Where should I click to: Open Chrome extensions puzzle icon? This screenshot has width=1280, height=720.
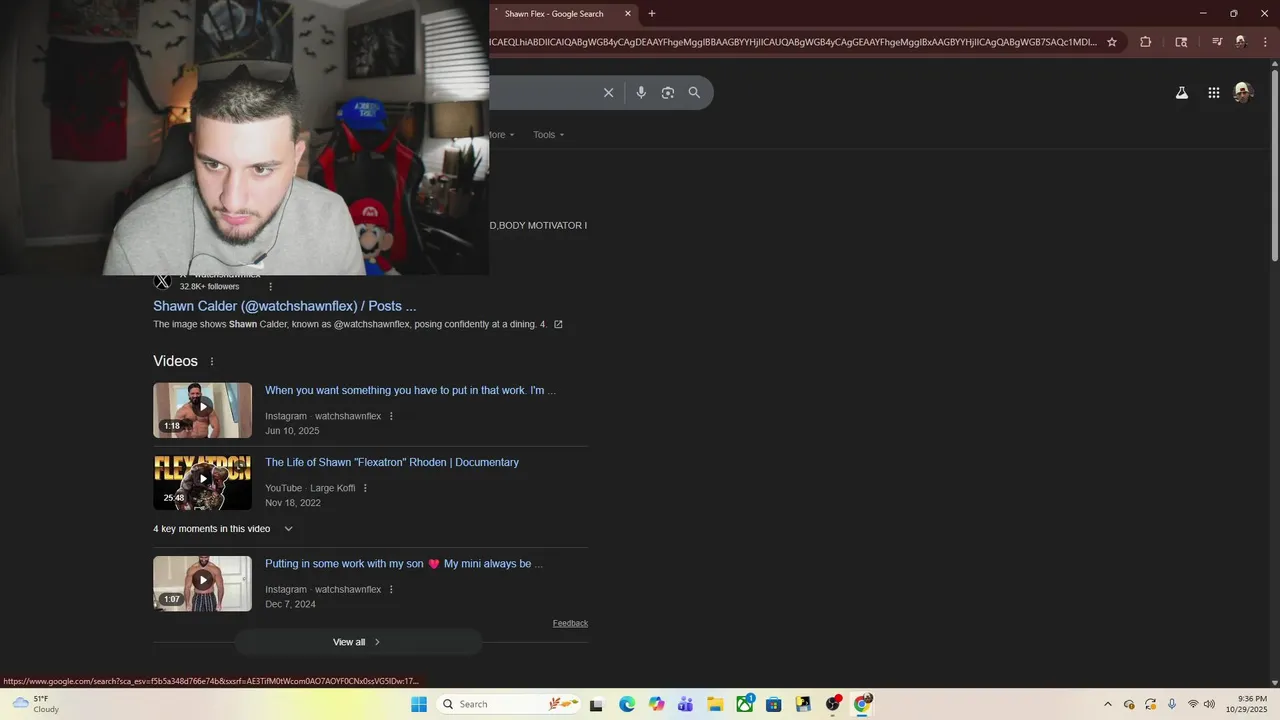point(1145,42)
